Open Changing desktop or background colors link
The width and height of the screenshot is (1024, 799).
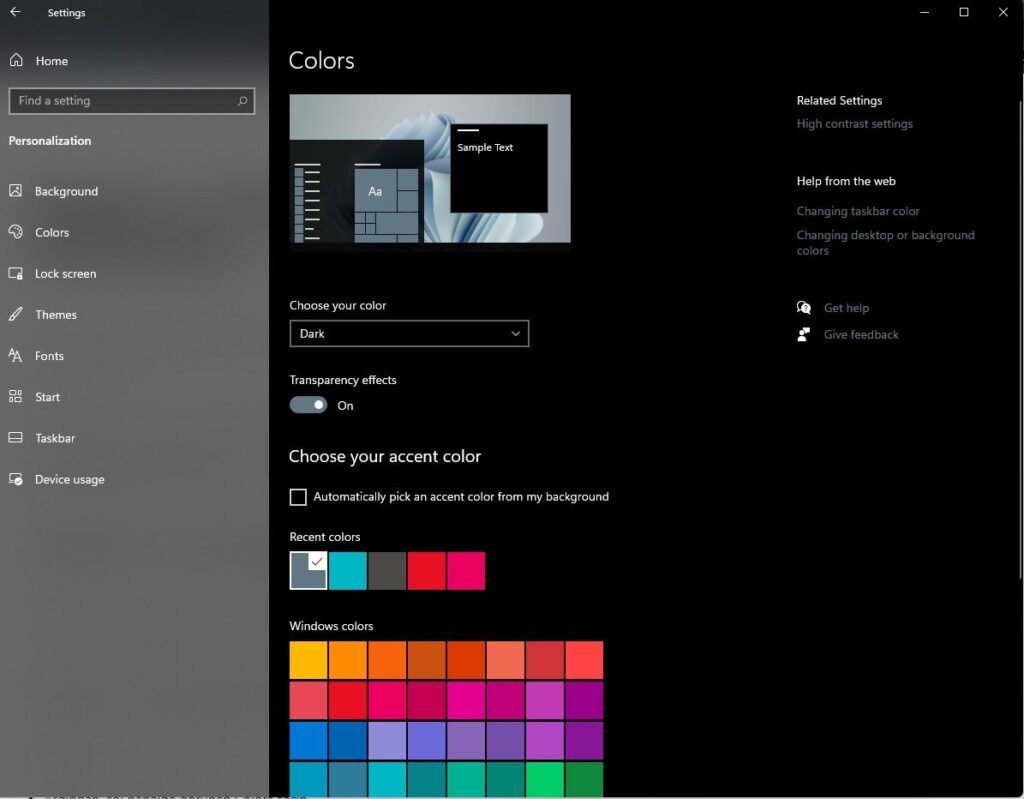point(885,242)
